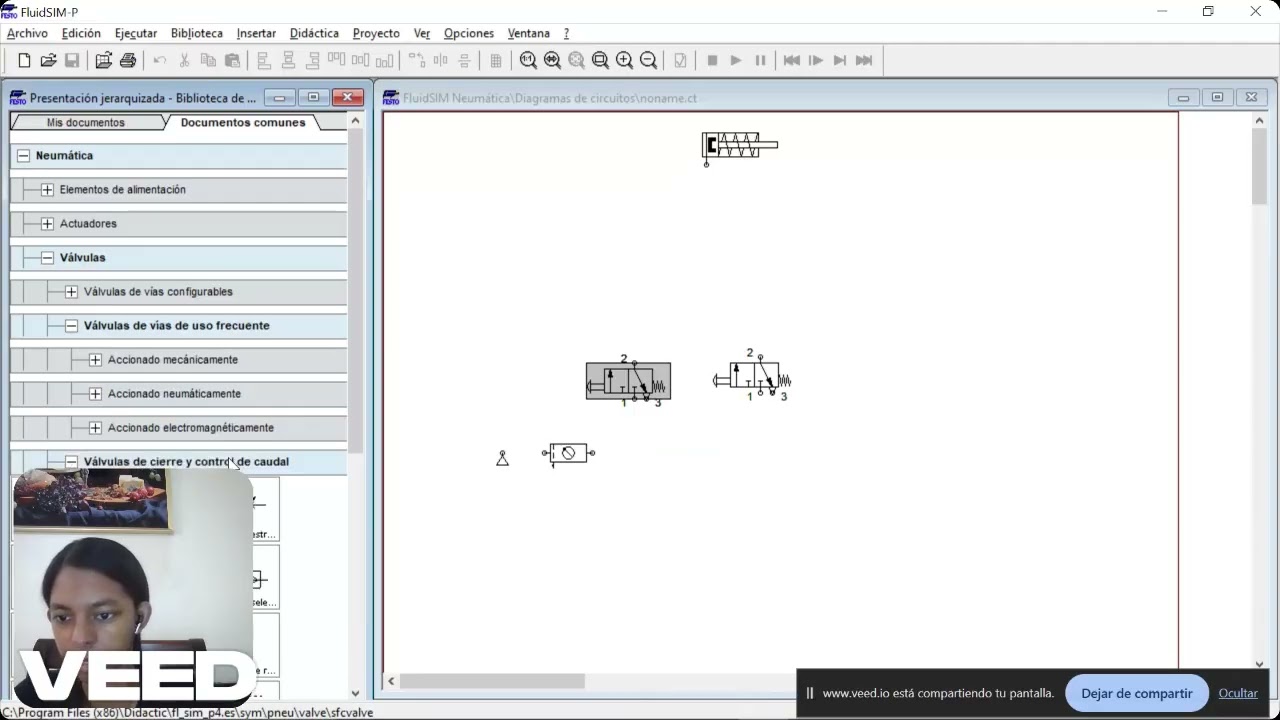
Task: Align selected objects to the bottom
Action: 384,61
